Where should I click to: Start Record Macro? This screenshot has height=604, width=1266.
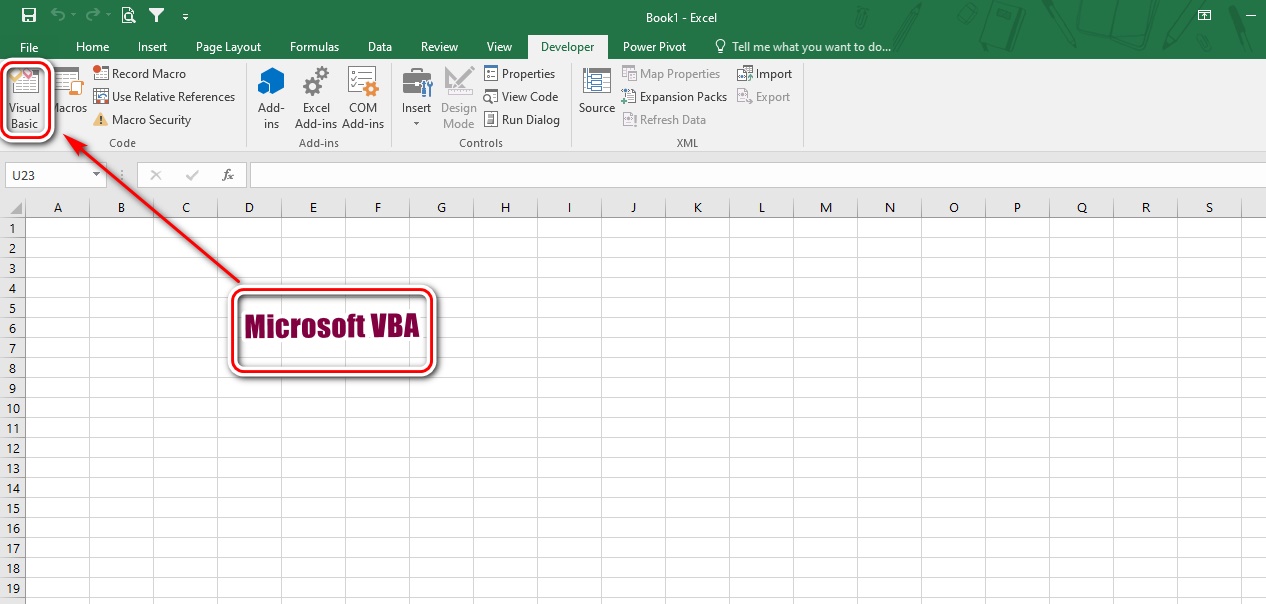140,74
